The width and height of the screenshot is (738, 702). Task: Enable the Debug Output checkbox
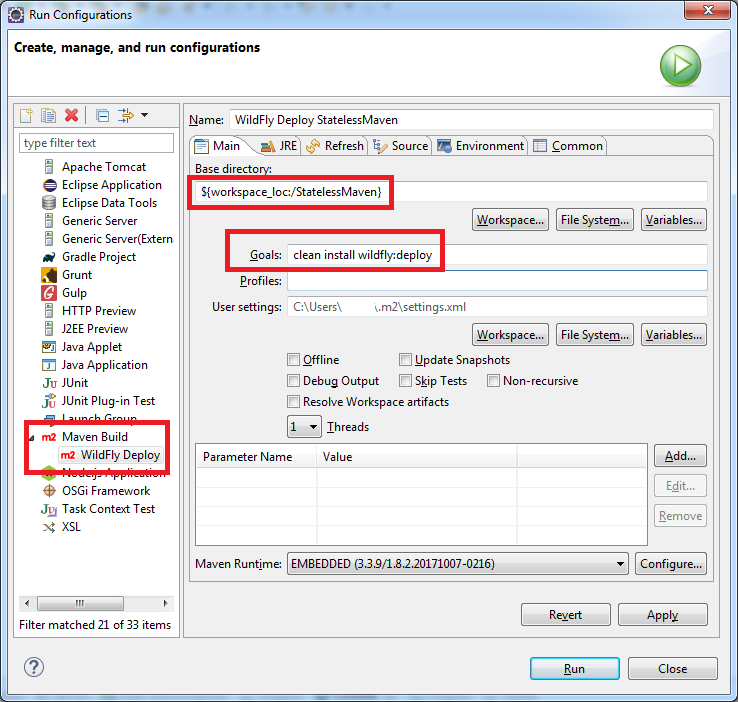tap(293, 381)
